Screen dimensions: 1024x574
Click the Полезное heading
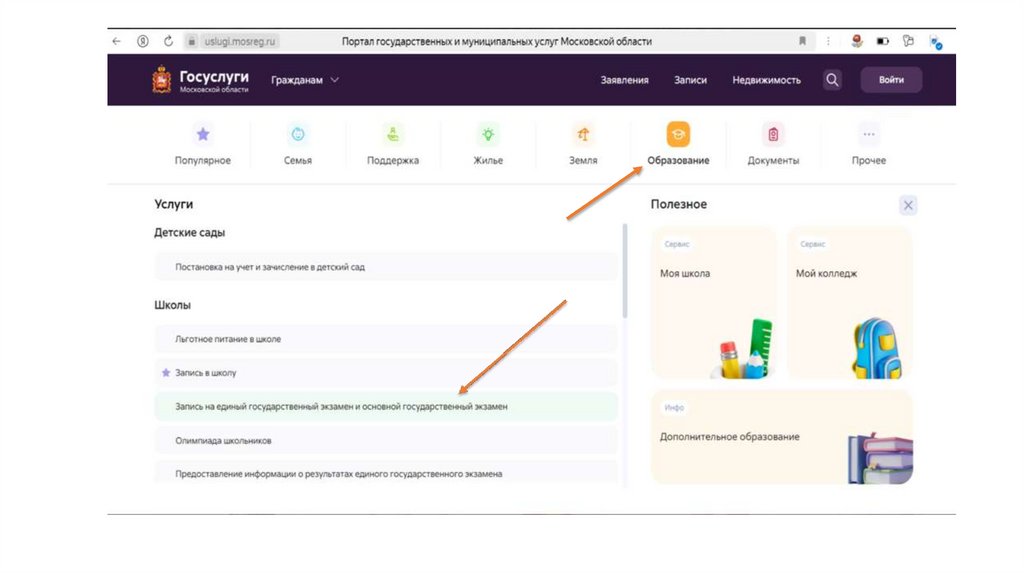[x=679, y=204]
